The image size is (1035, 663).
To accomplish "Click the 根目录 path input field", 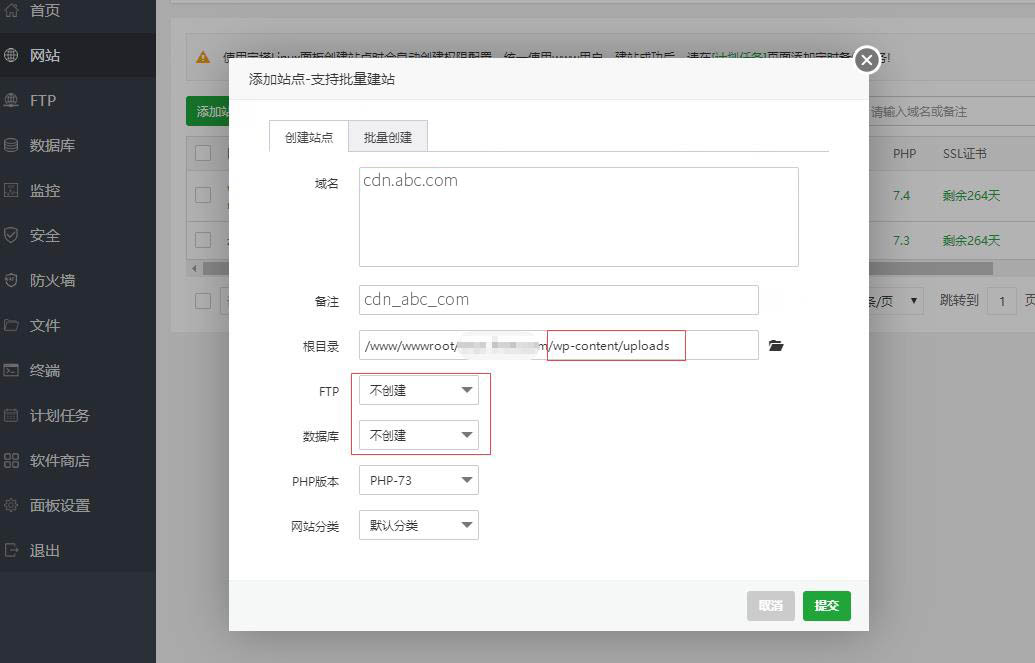I will [558, 345].
